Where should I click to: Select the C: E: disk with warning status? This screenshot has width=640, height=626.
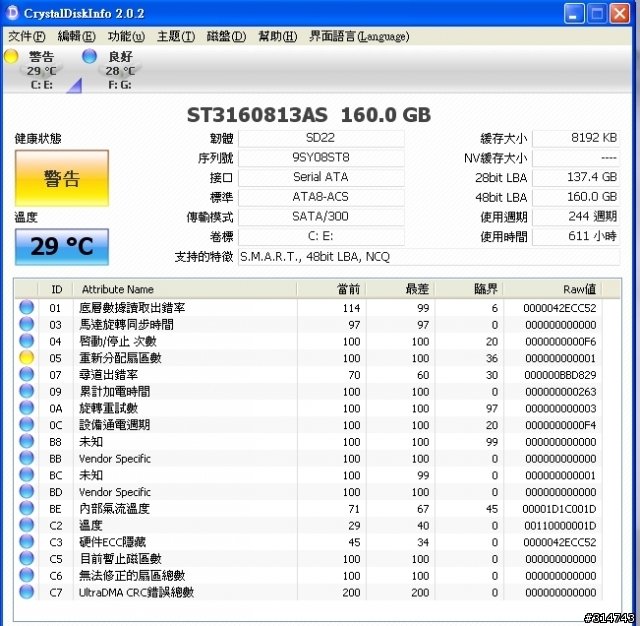(41, 70)
